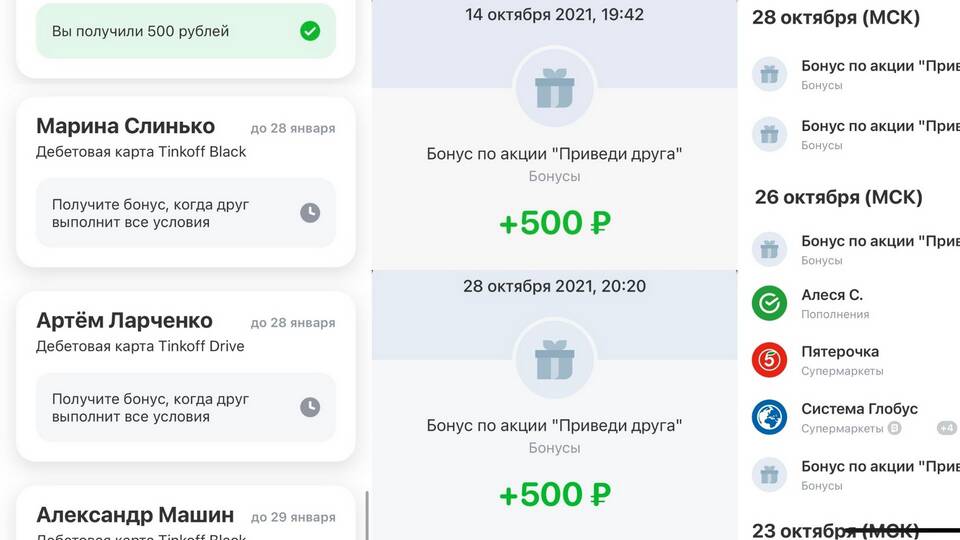Click the clock icon in Марина Слинько's card

point(310,212)
